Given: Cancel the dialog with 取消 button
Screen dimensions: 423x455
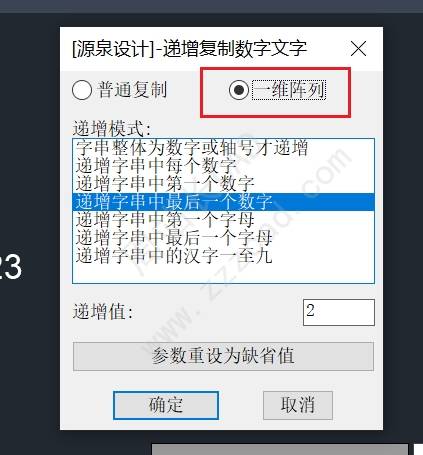Looking at the screenshot, I should pyautogui.click(x=298, y=405).
